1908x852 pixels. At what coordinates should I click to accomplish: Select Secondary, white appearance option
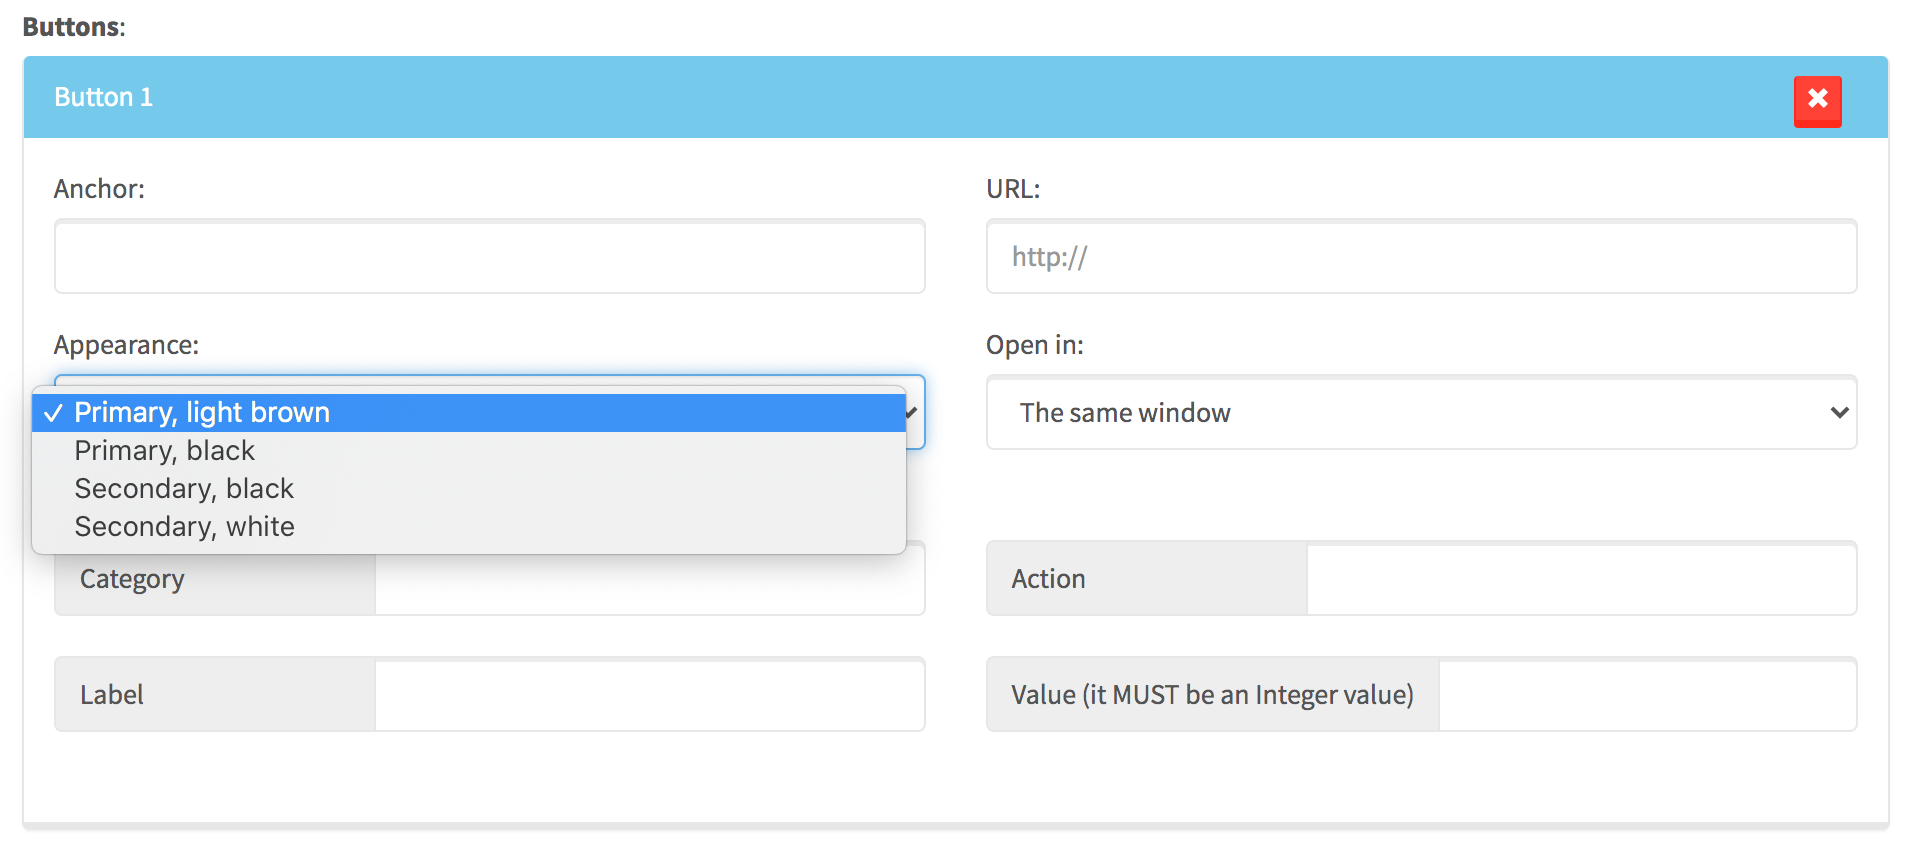pos(184,526)
